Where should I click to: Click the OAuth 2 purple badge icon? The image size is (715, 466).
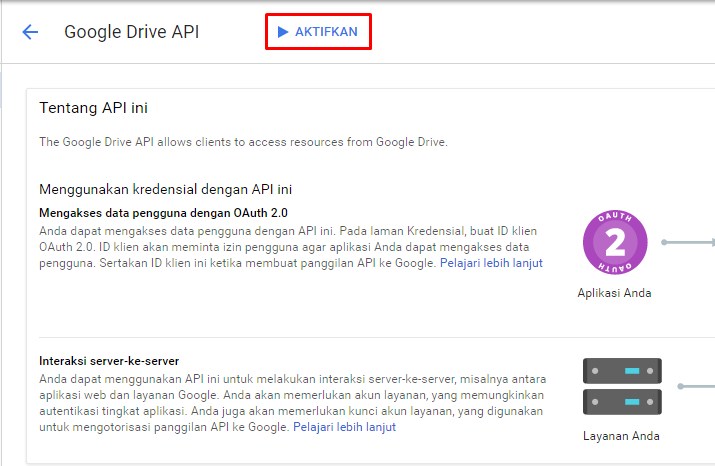615,242
